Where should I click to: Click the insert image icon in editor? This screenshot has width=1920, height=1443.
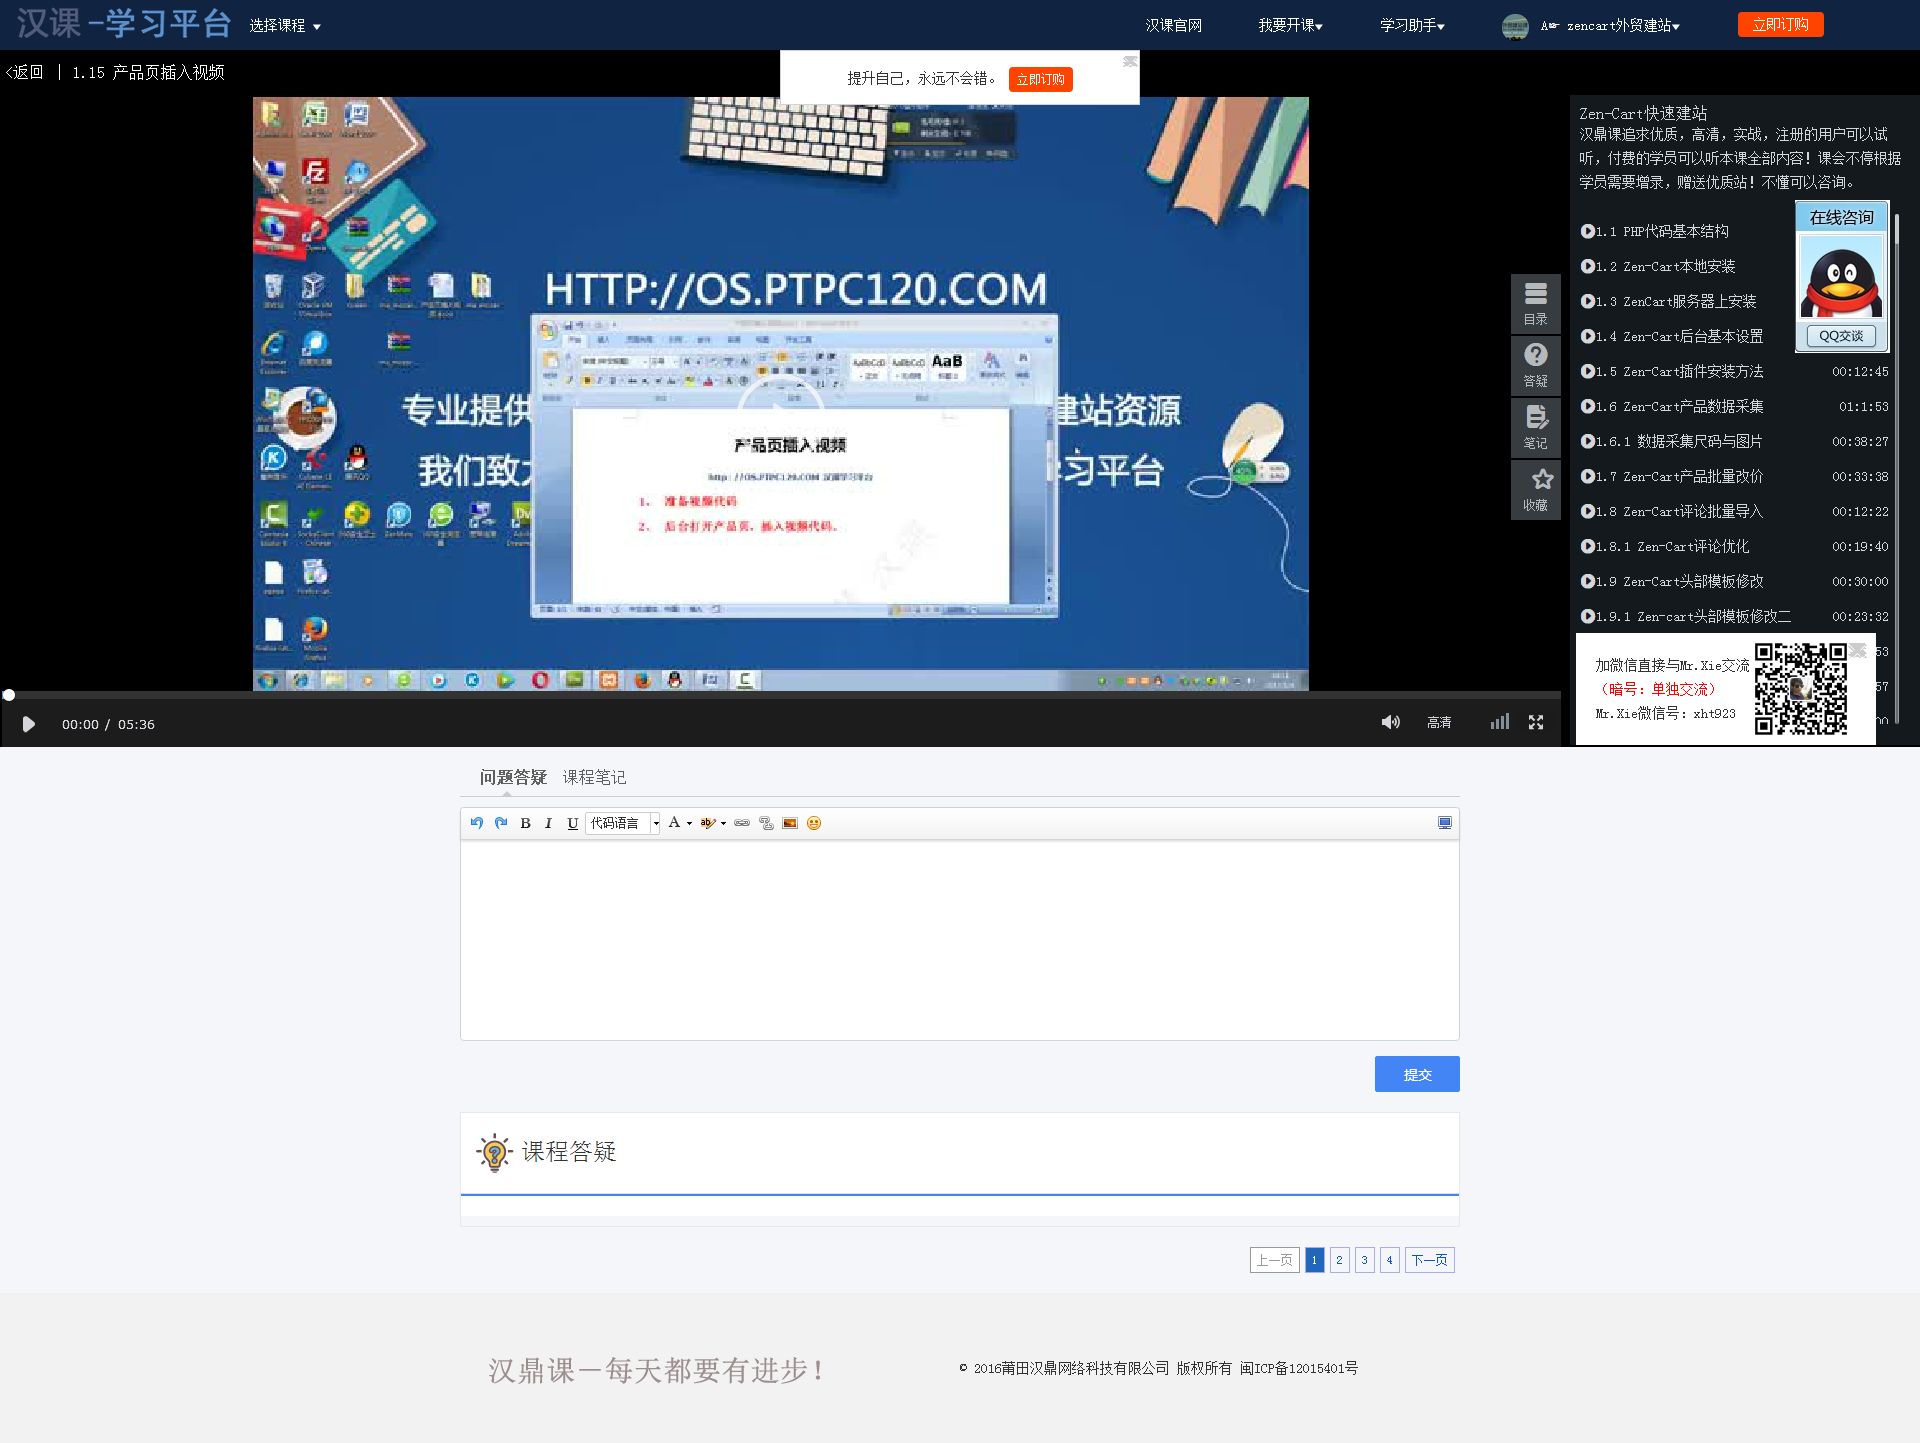790,823
